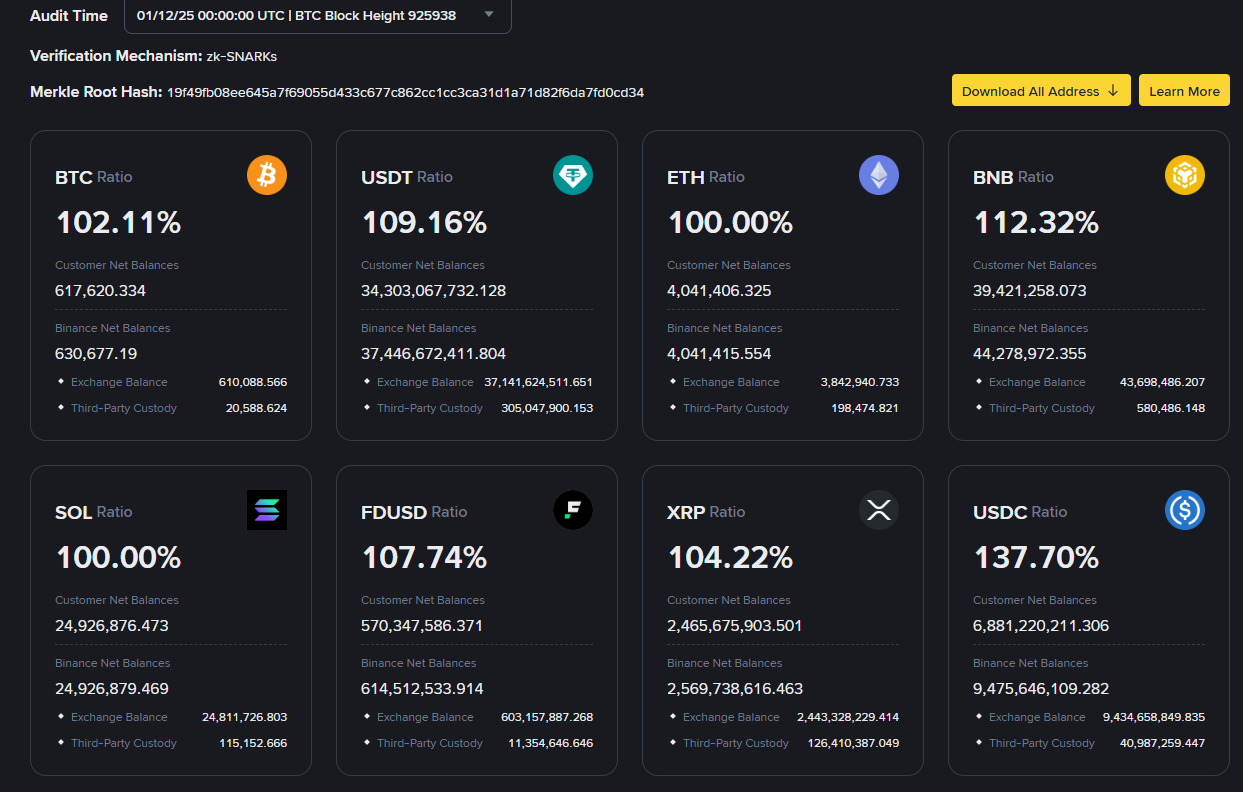Click SOL Binance Net Balances amount

point(112,689)
